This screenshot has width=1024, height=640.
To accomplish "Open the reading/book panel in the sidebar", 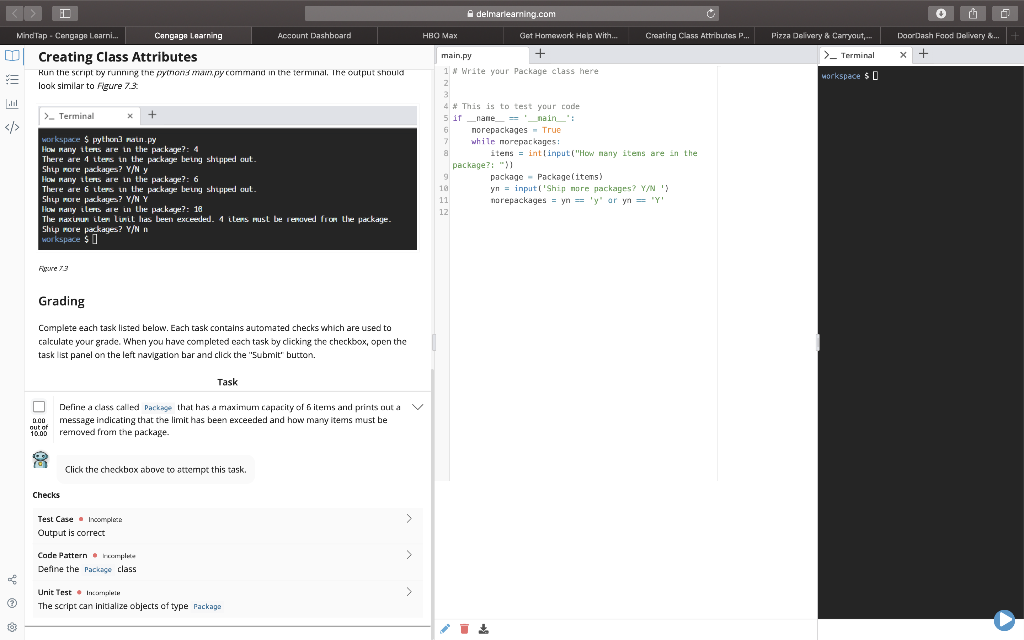I will [11, 57].
